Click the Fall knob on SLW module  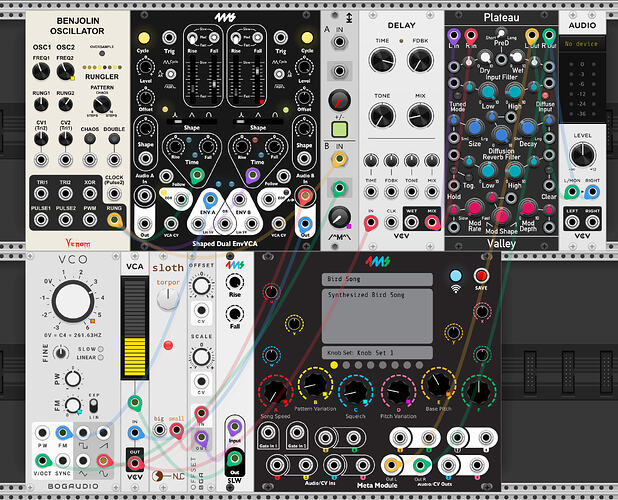235,314
